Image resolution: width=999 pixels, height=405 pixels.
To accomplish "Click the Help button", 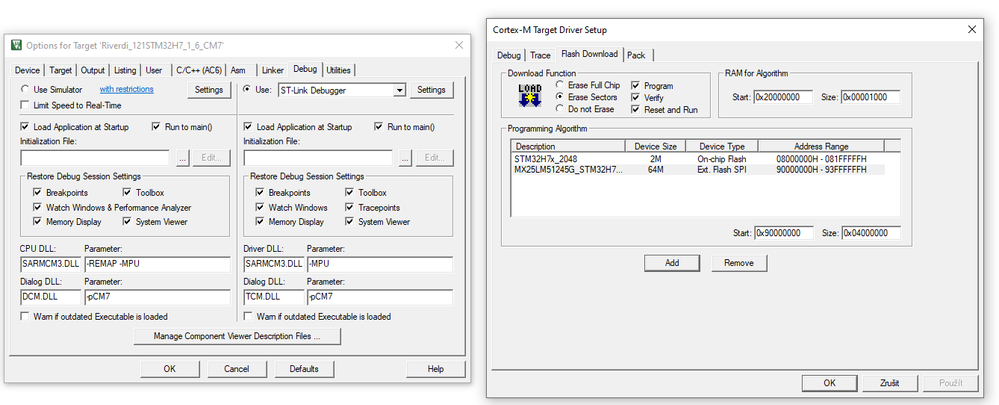I will pyautogui.click(x=436, y=369).
